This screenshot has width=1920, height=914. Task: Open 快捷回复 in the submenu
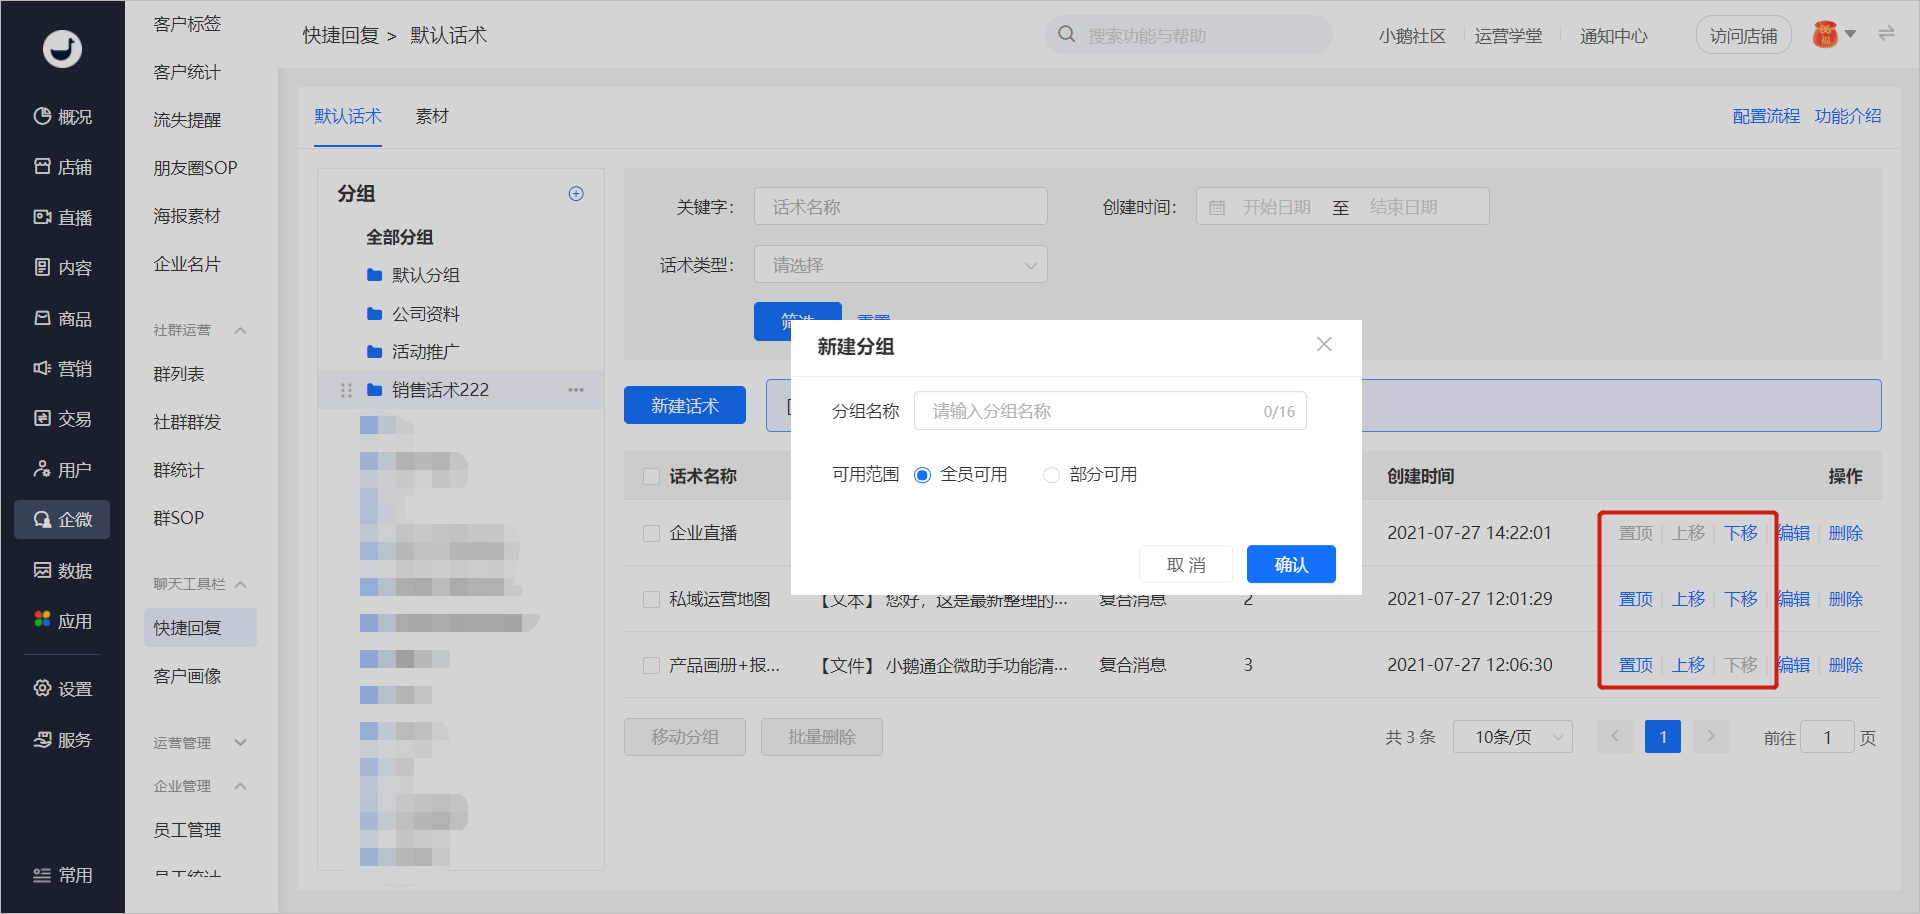click(200, 628)
